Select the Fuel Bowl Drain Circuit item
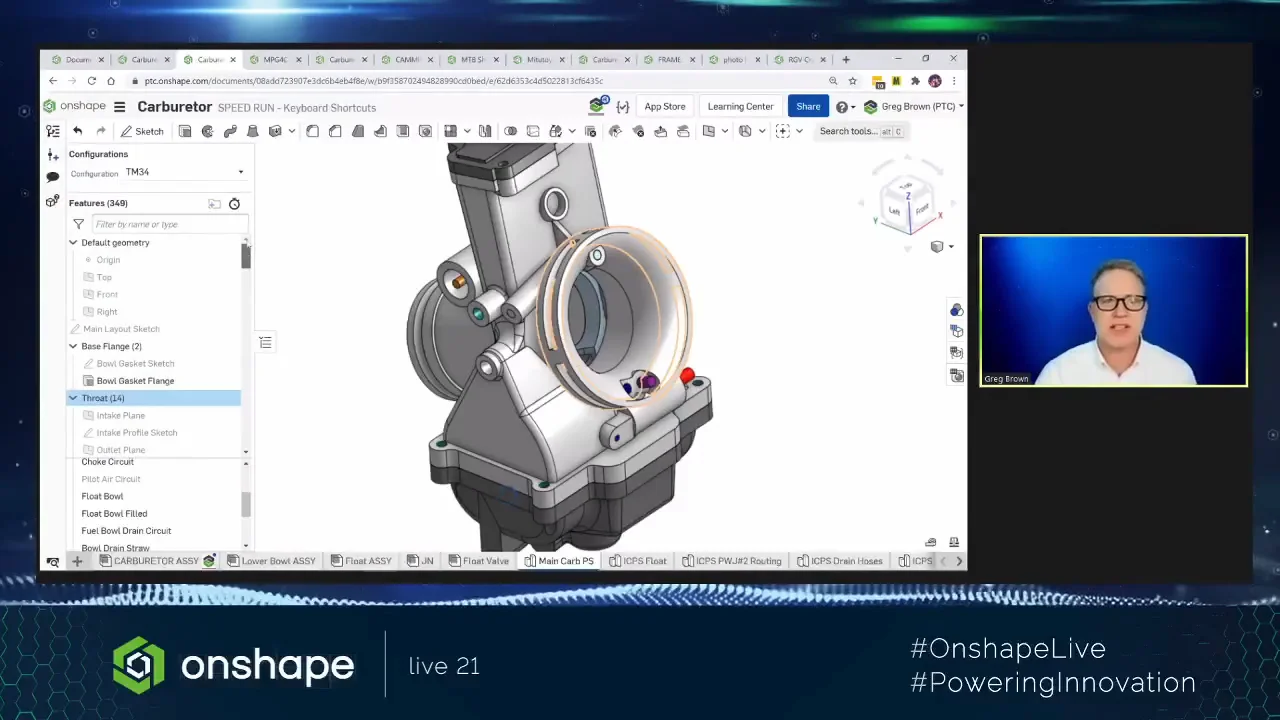1280x720 pixels. 126,531
